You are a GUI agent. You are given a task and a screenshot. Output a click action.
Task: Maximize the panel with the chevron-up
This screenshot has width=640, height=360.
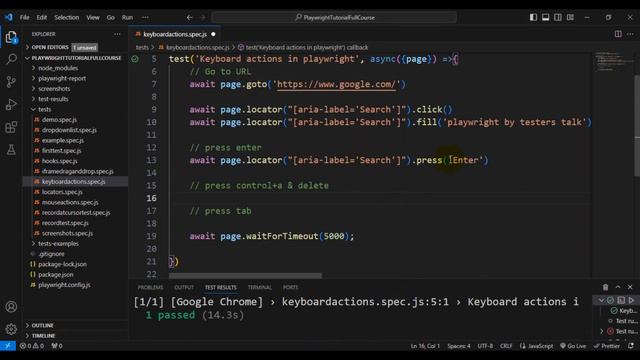pyautogui.click(x=618, y=287)
